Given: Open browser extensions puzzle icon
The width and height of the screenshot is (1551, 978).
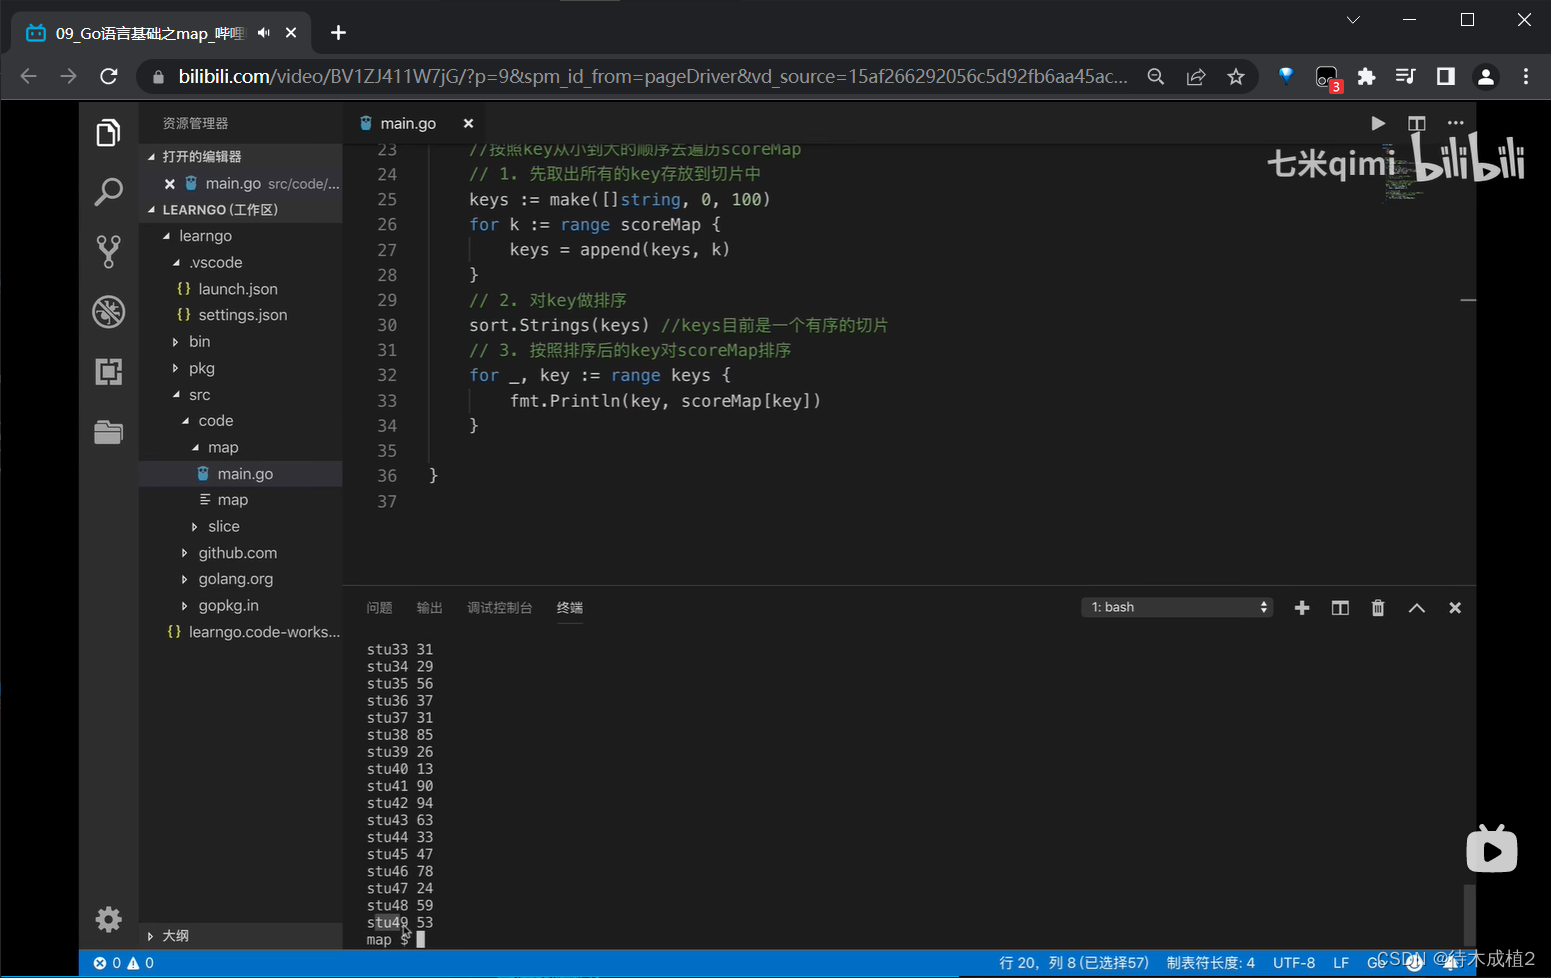Looking at the screenshot, I should pyautogui.click(x=1366, y=77).
